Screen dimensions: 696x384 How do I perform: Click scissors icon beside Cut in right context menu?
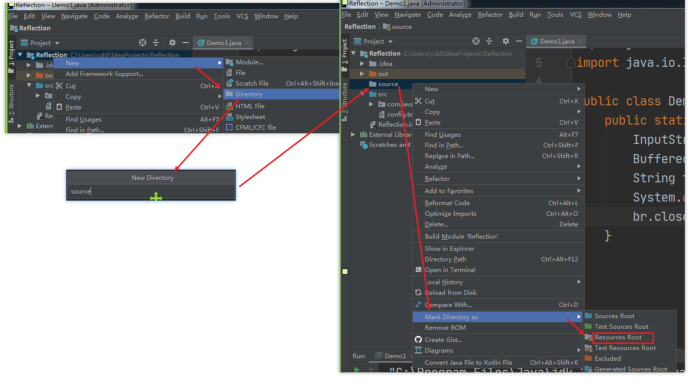point(418,101)
